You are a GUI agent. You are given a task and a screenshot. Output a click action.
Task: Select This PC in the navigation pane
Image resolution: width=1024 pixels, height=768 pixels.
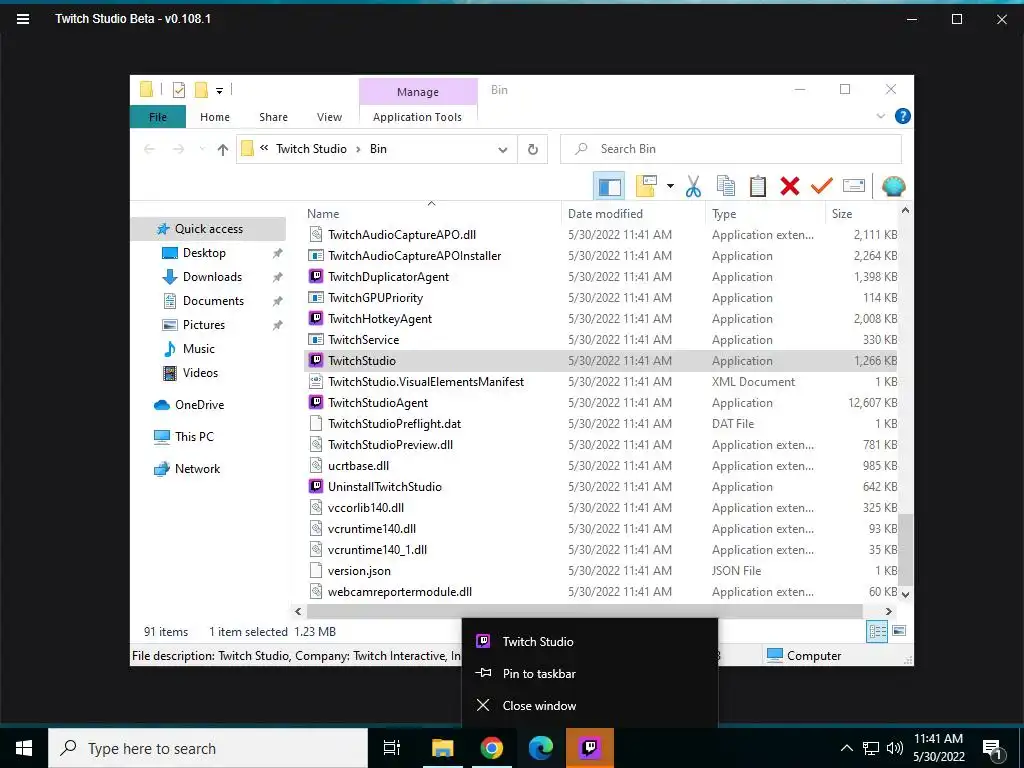(x=194, y=437)
